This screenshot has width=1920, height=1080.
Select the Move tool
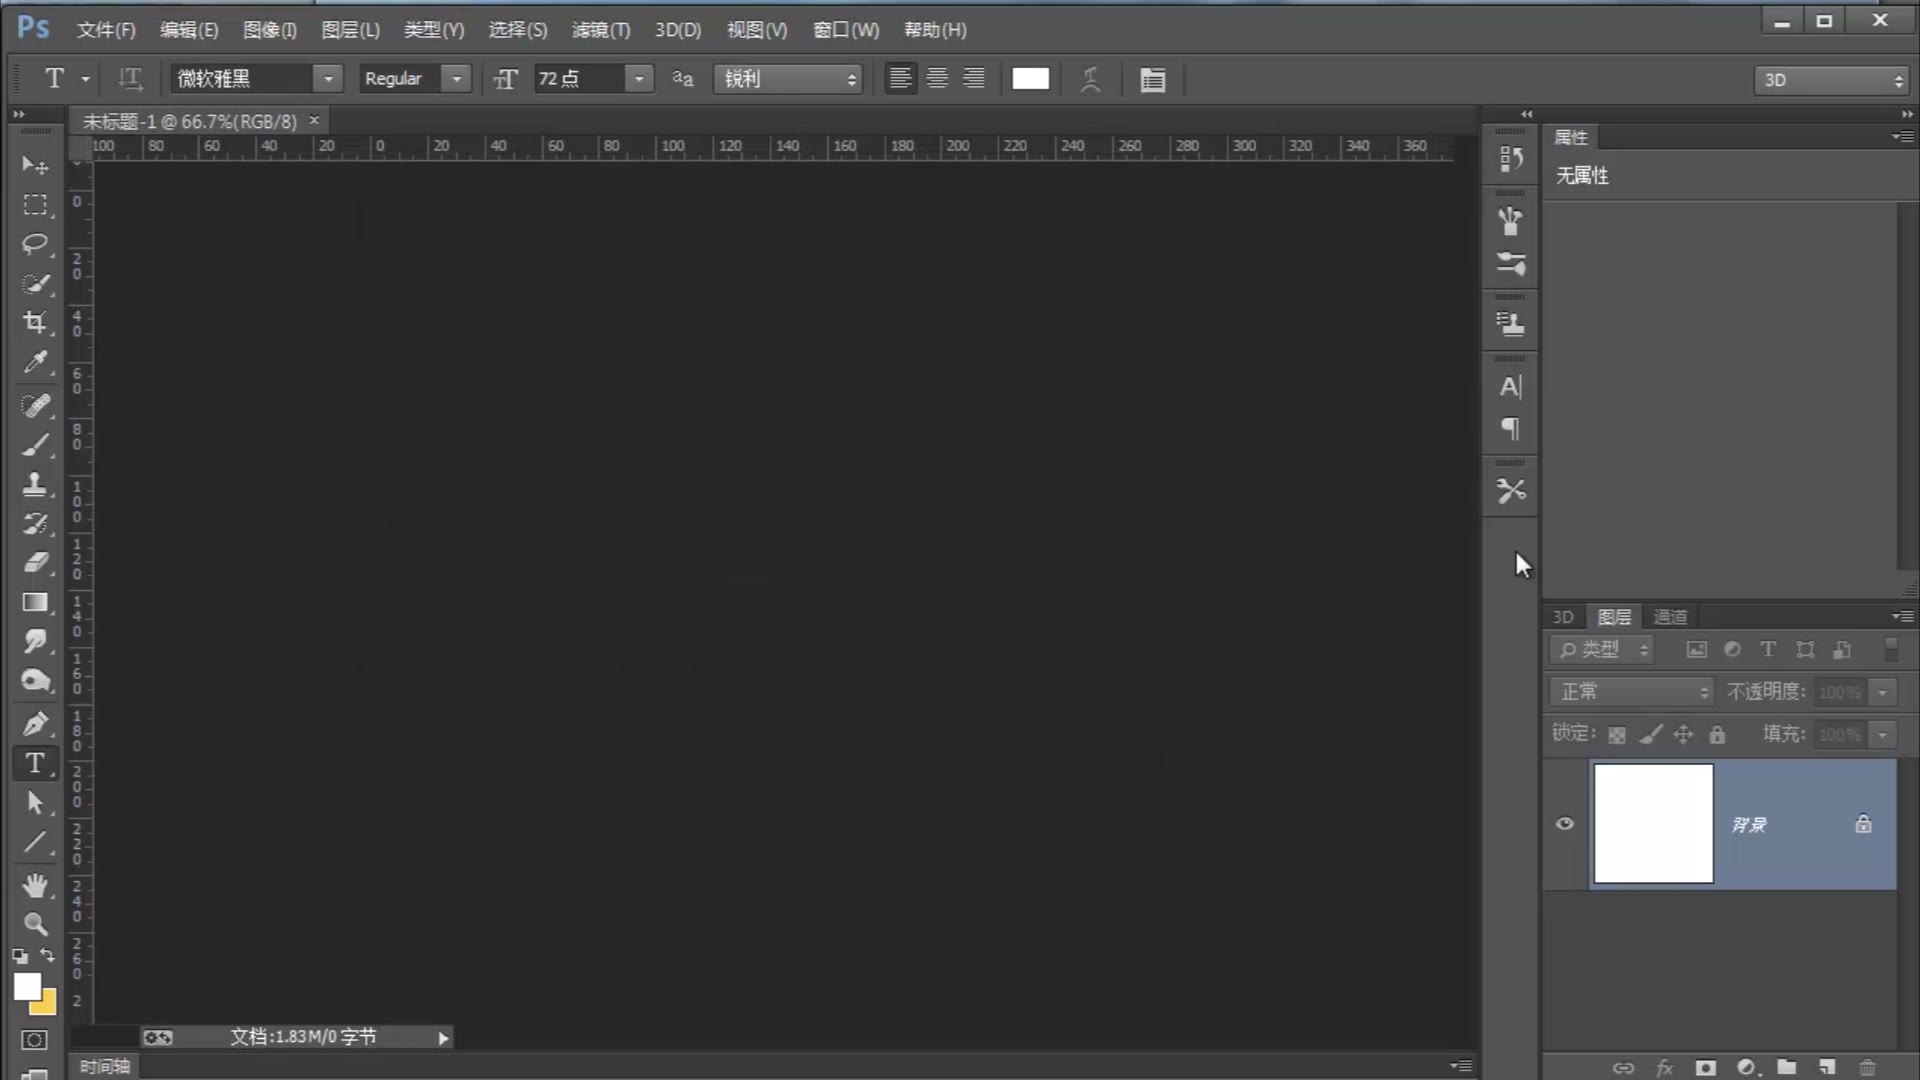point(35,165)
